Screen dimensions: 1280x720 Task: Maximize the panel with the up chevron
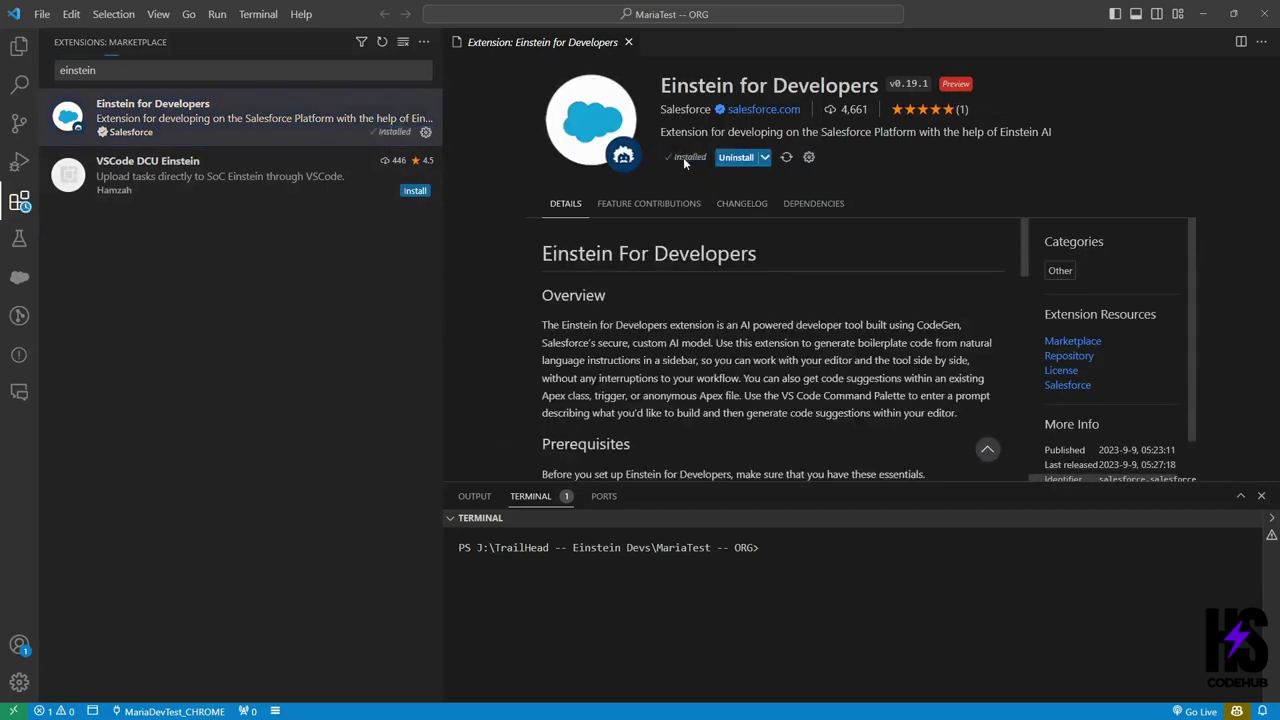[1241, 496]
